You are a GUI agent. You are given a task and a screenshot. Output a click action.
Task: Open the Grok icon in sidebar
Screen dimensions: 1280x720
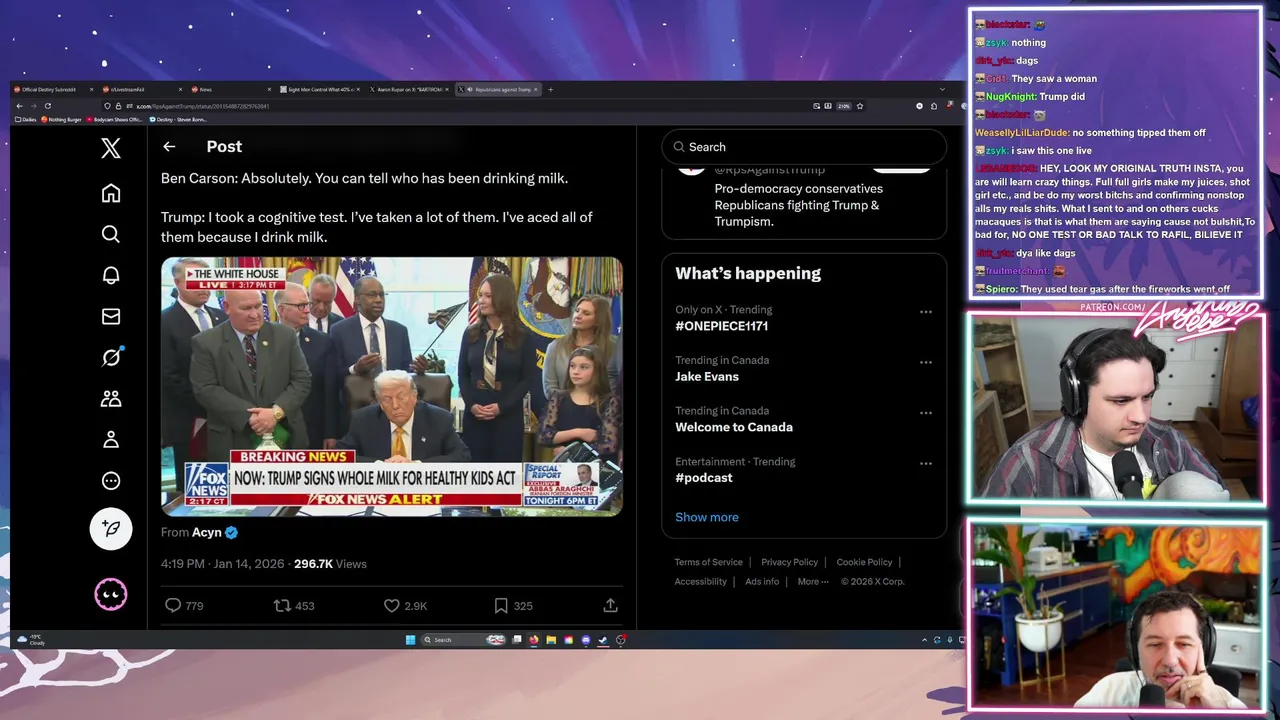pyautogui.click(x=111, y=357)
